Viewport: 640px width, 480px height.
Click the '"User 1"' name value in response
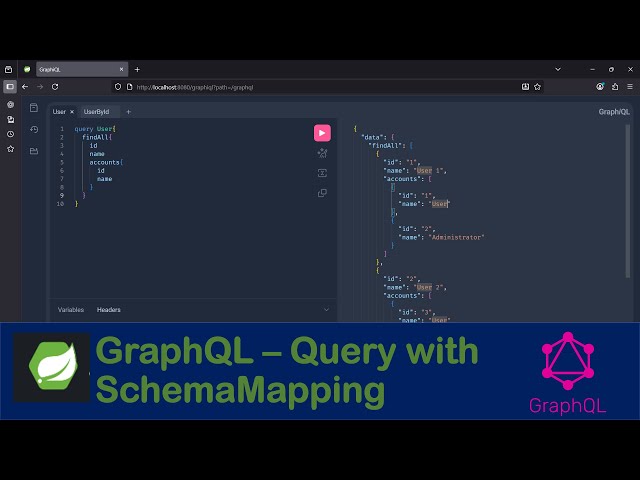(428, 171)
